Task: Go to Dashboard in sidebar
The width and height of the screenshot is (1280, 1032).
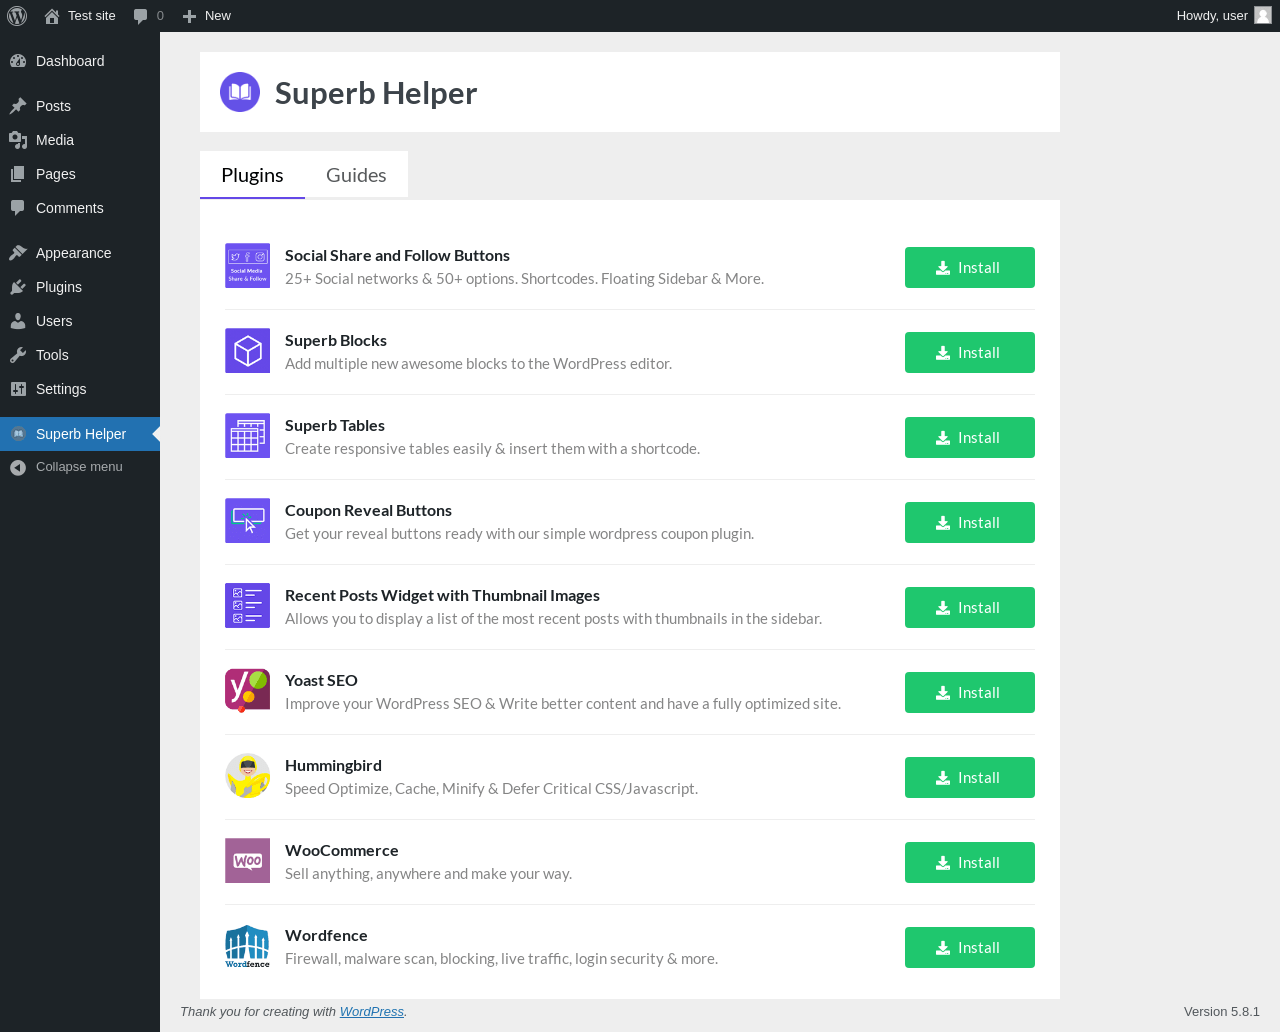Action: (x=80, y=61)
